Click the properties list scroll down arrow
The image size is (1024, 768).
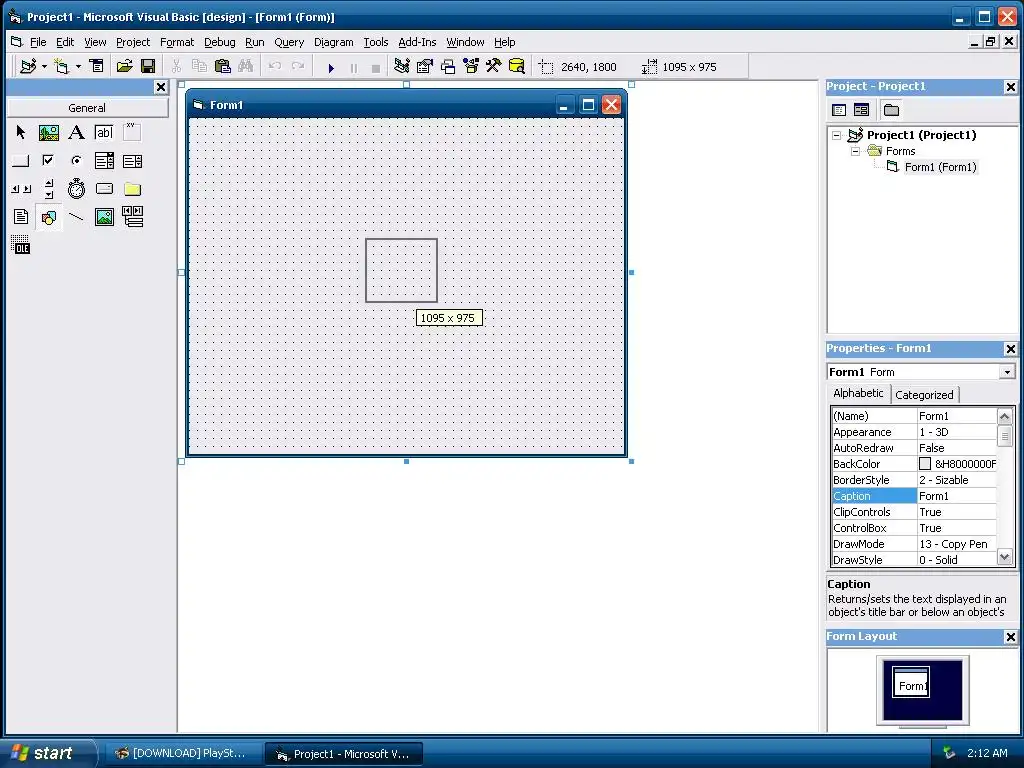coord(1004,557)
